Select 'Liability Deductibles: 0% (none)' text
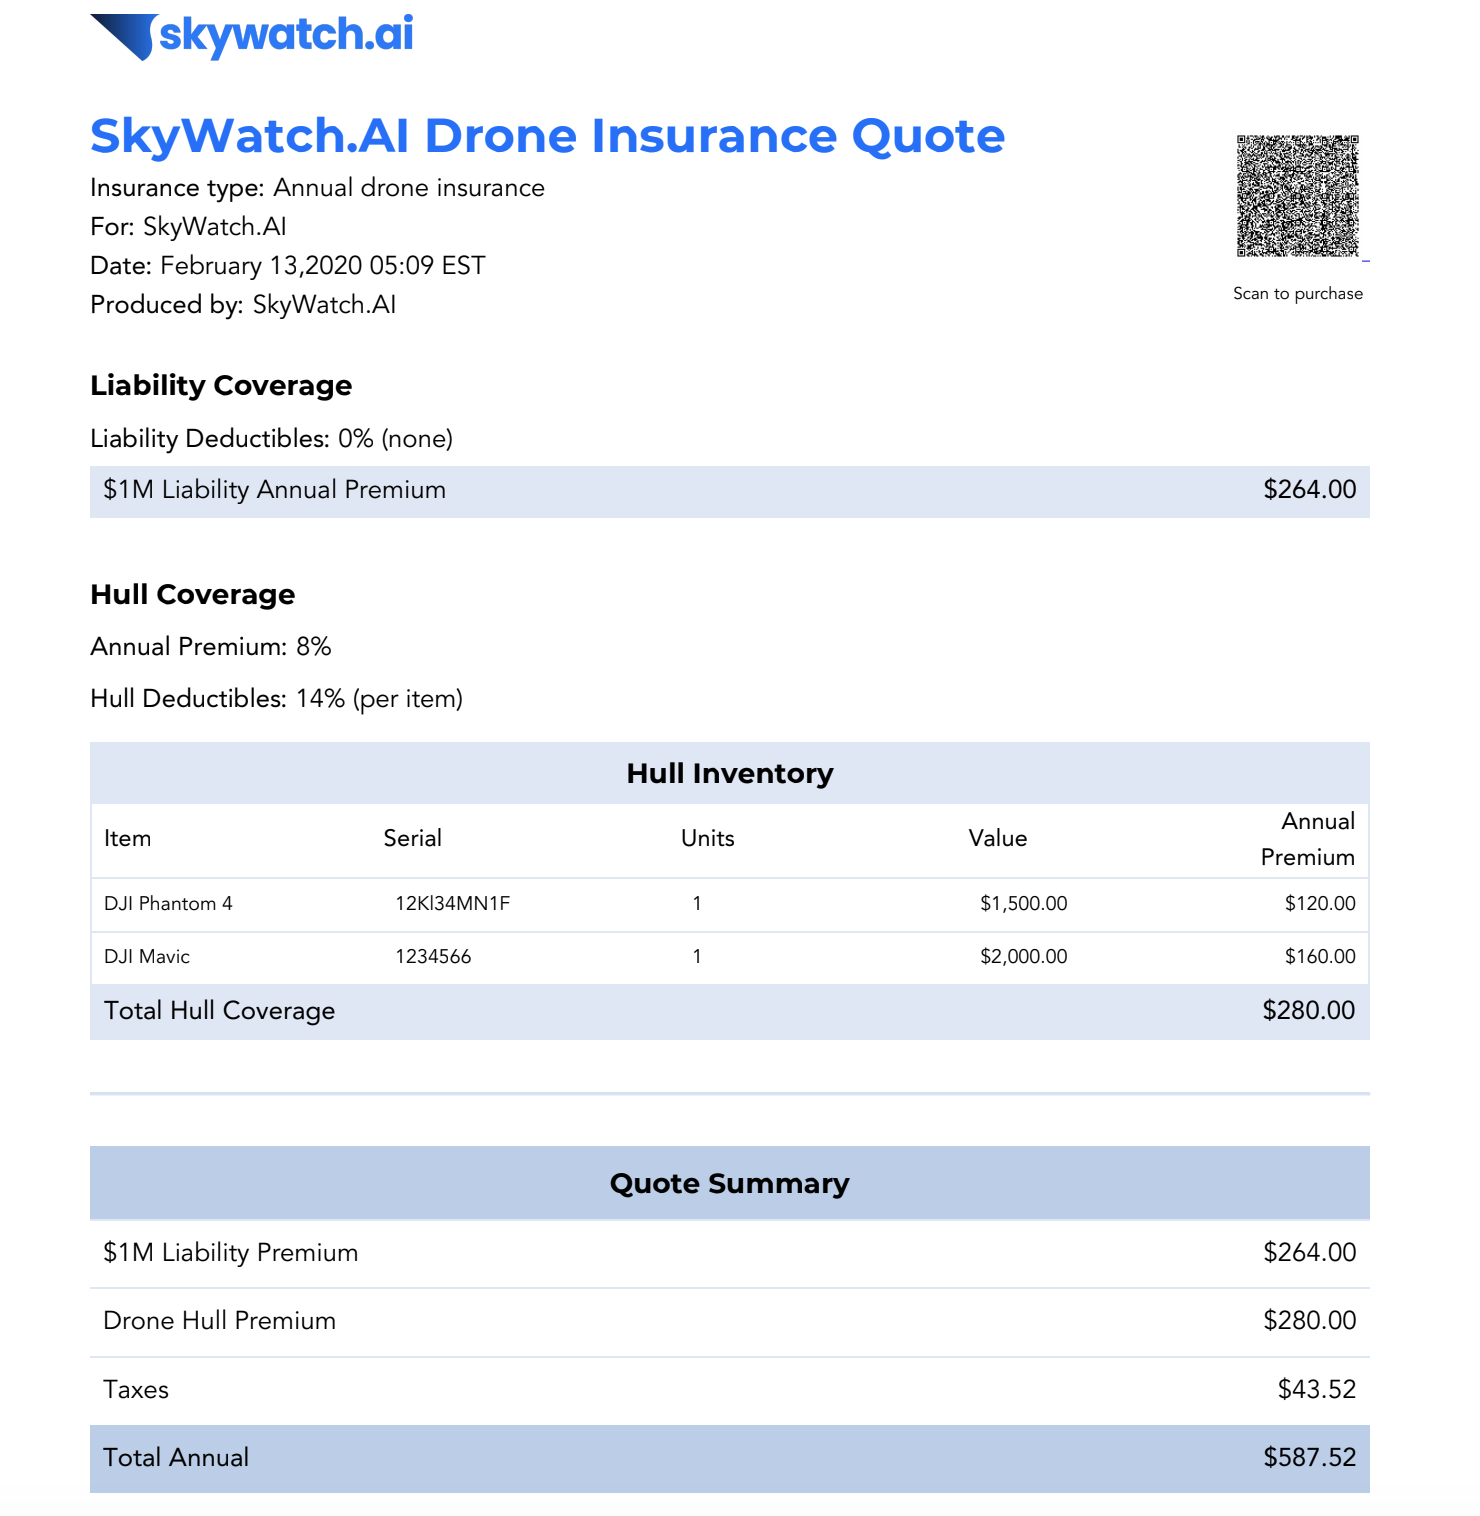The width and height of the screenshot is (1480, 1516). [x=271, y=439]
